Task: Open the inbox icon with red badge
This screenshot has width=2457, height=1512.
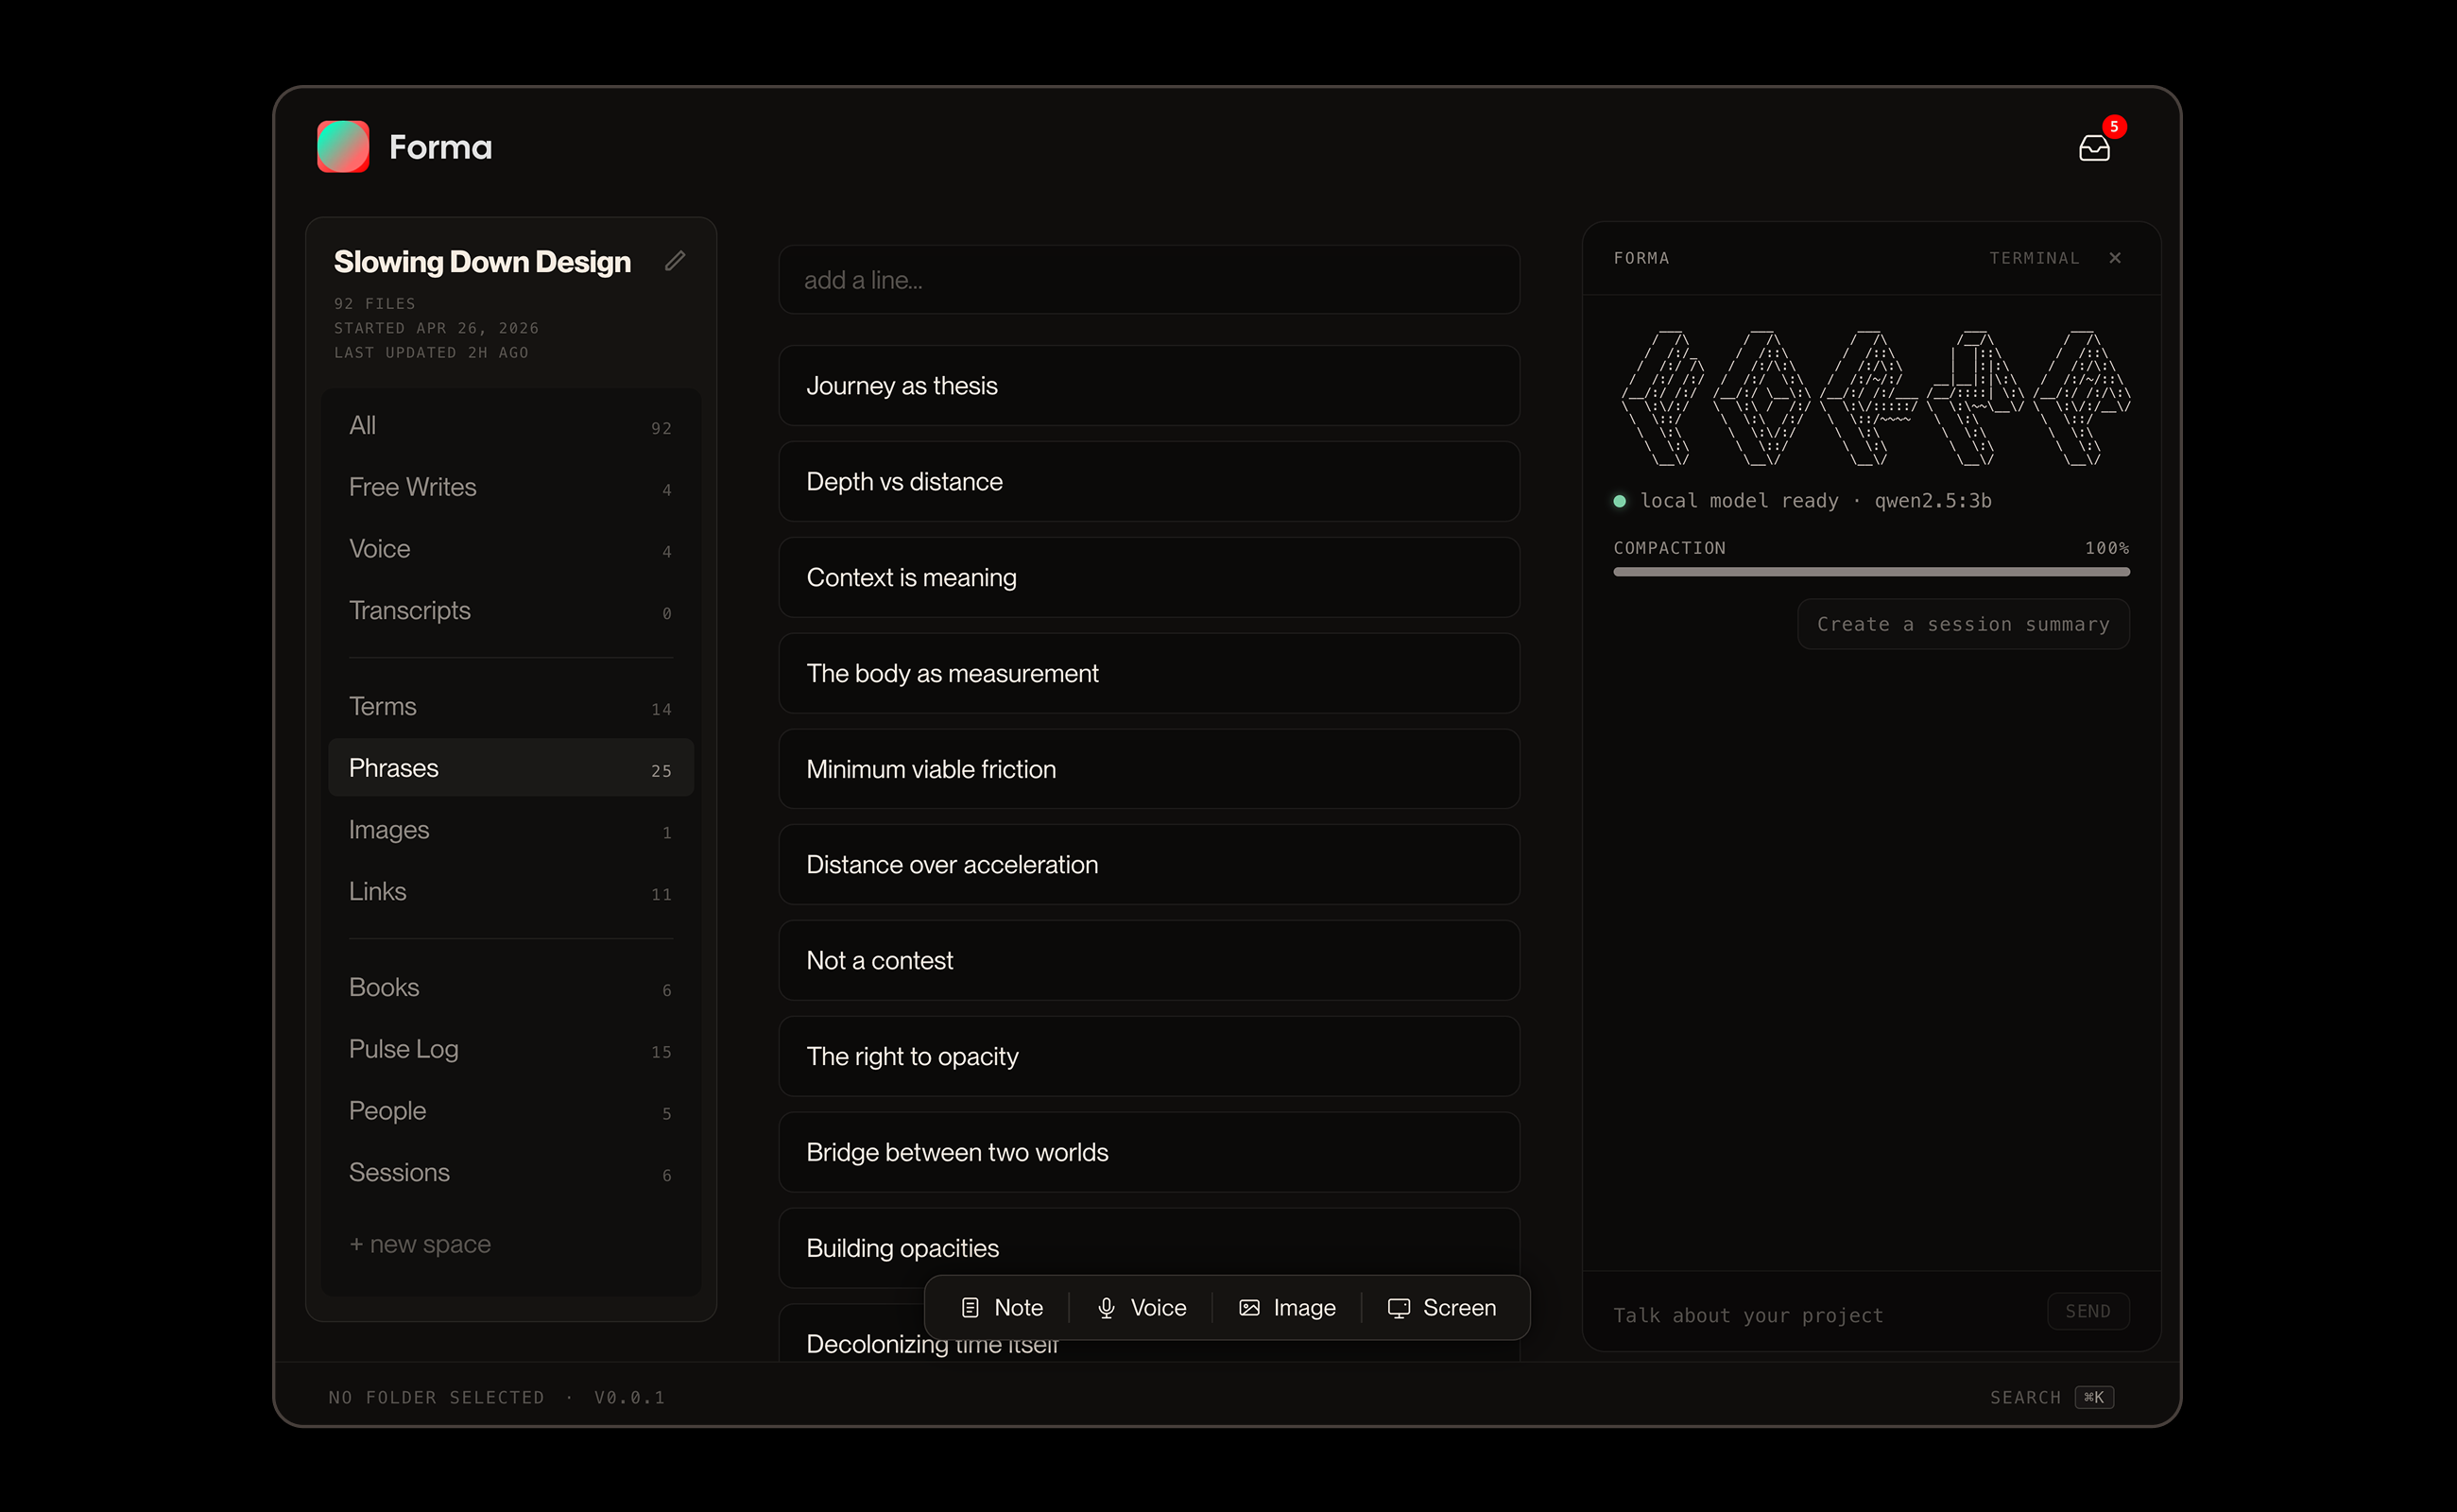Action: pyautogui.click(x=2094, y=148)
